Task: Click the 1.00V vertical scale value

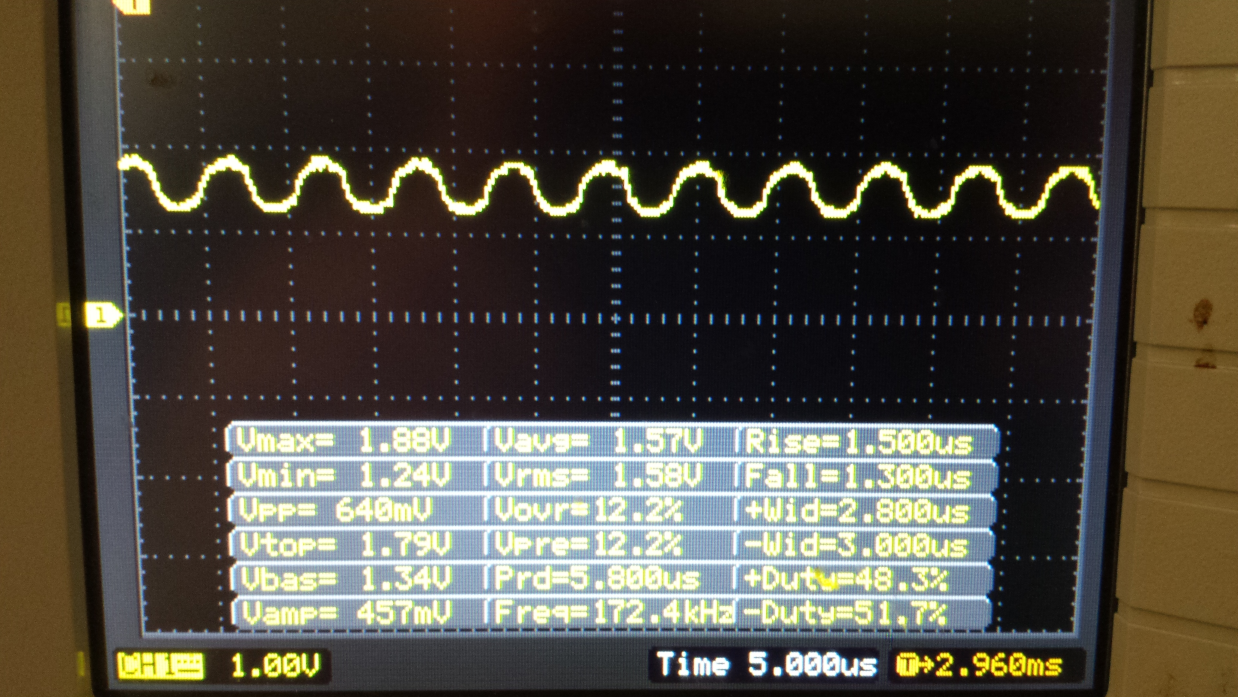Action: tap(275, 665)
